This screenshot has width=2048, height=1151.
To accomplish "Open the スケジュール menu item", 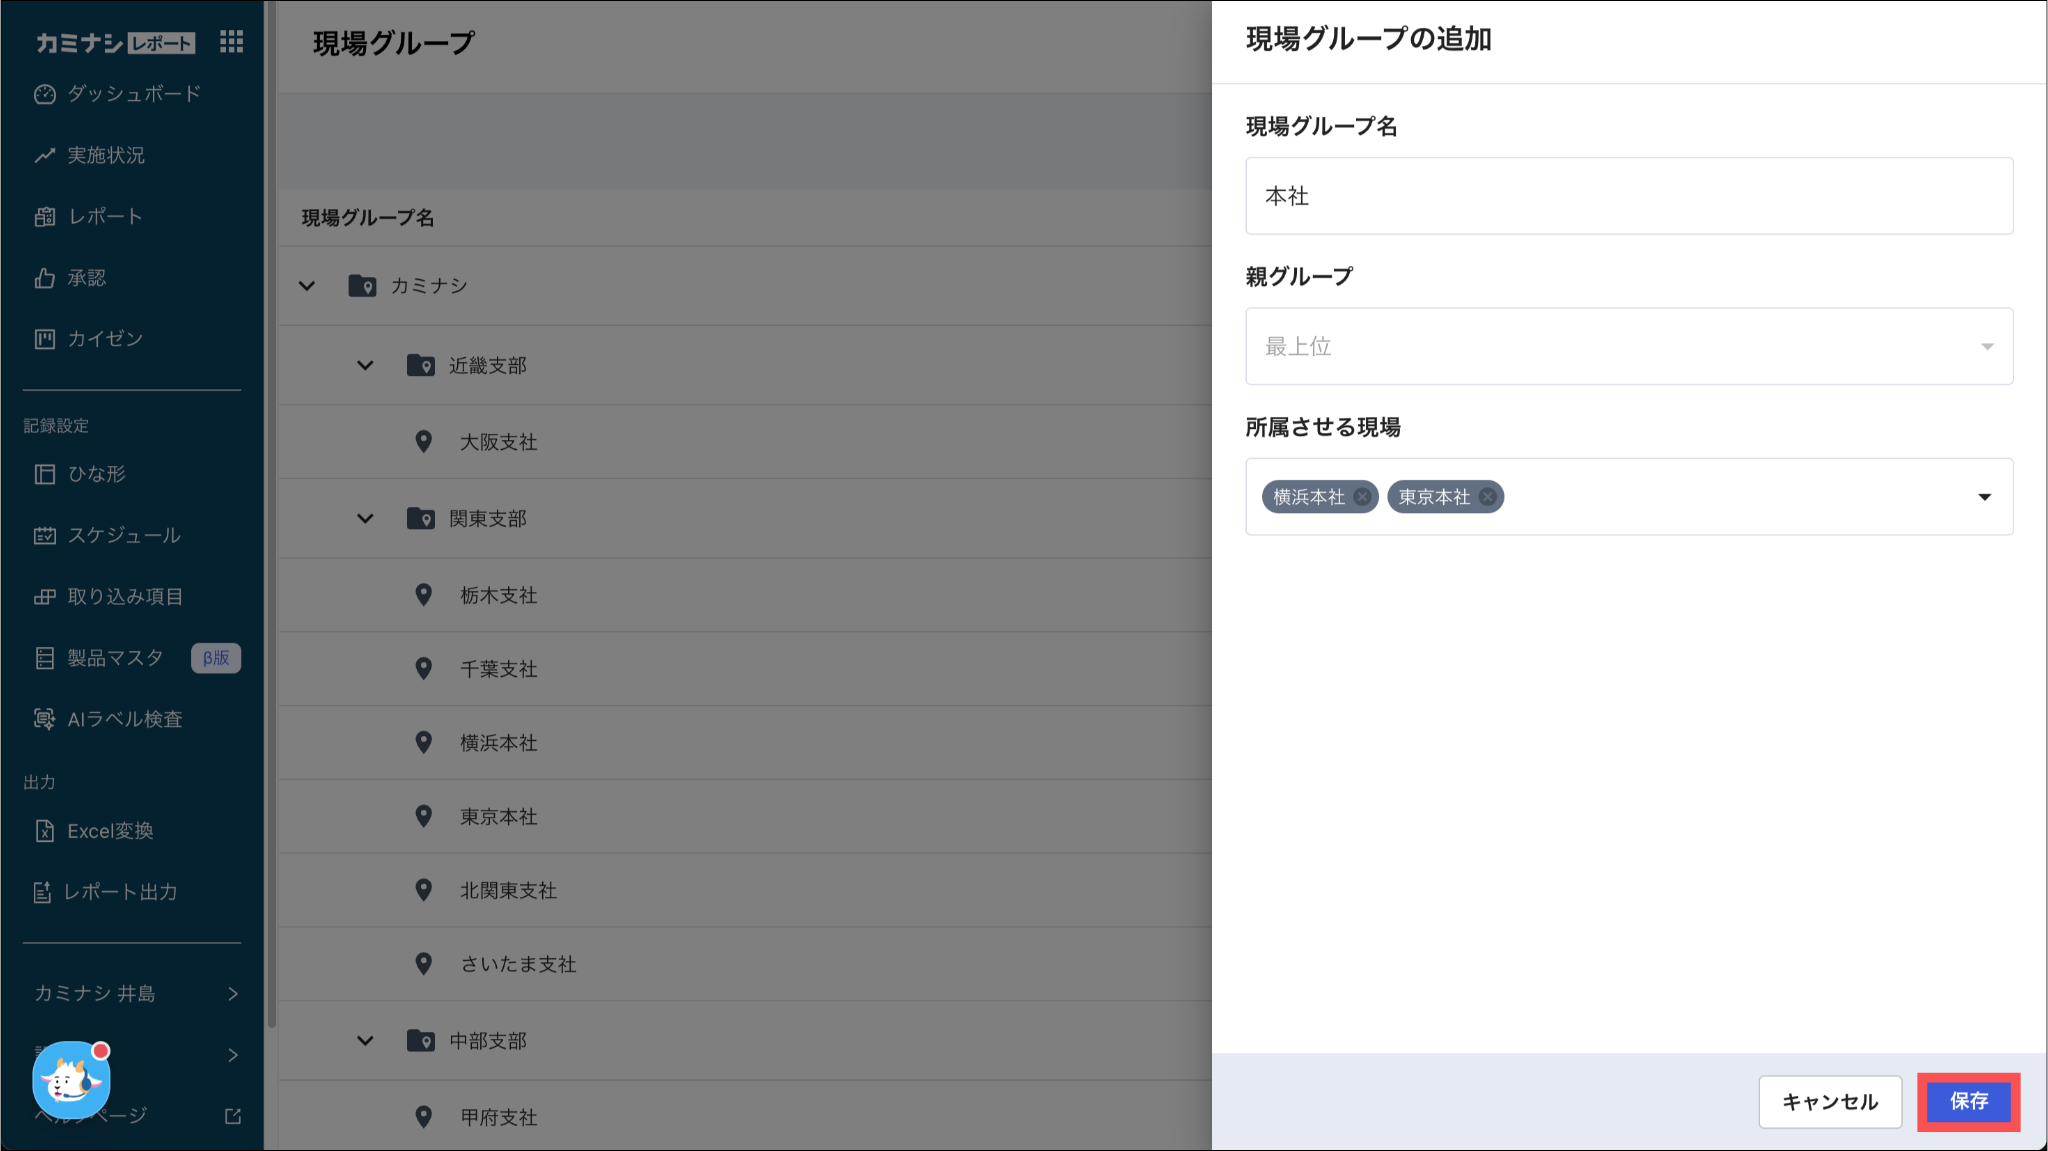I will click(123, 535).
